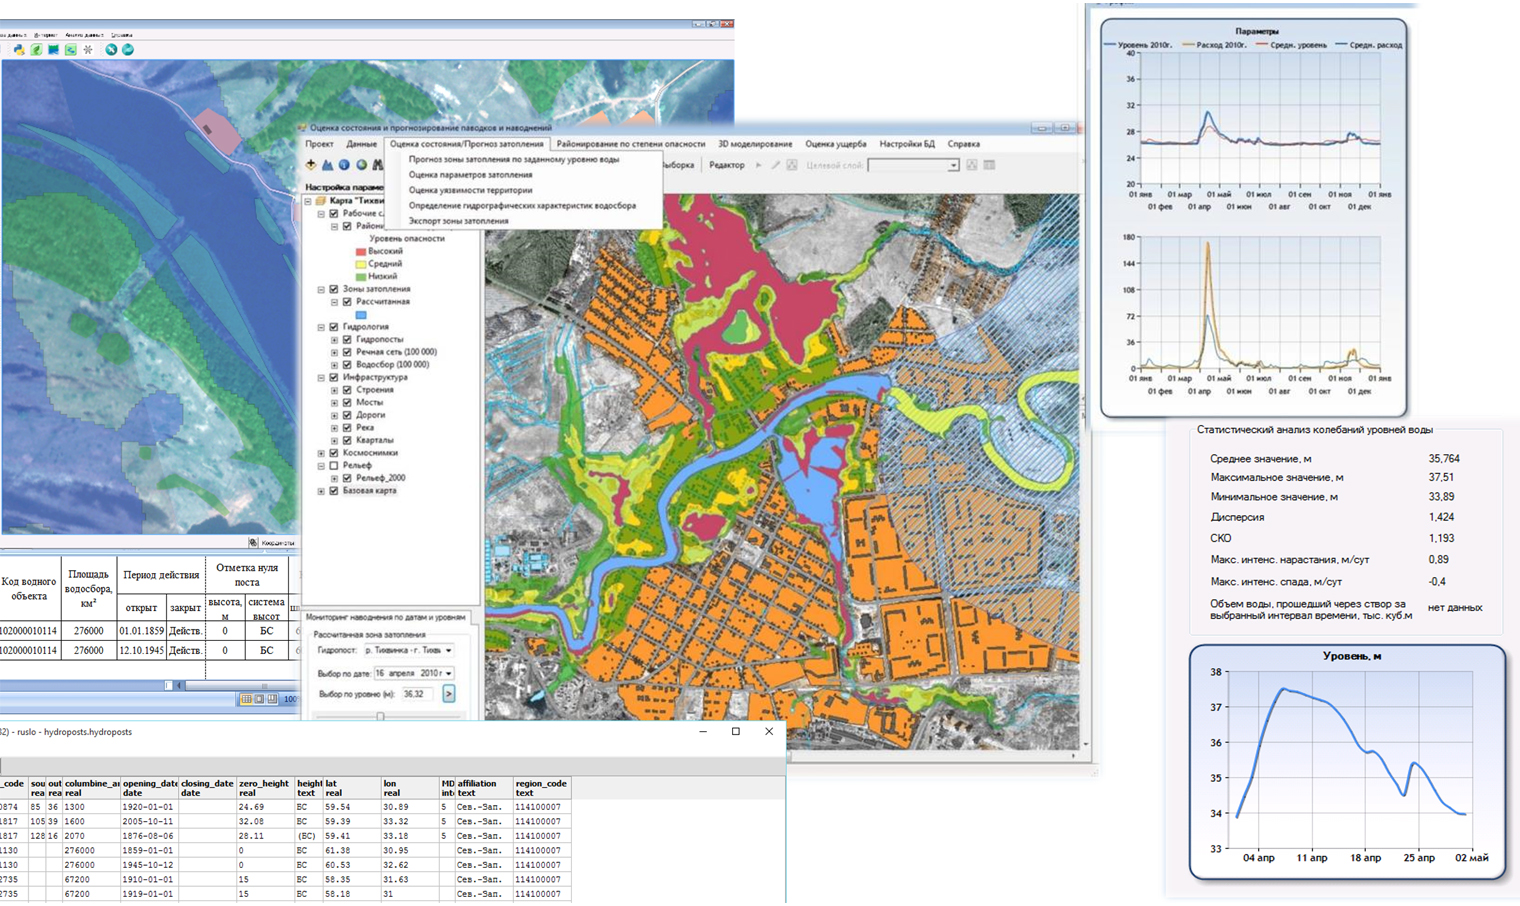This screenshot has width=1520, height=906.
Task: Click the binoculars find icon in the flood toolbar
Action: [378, 165]
